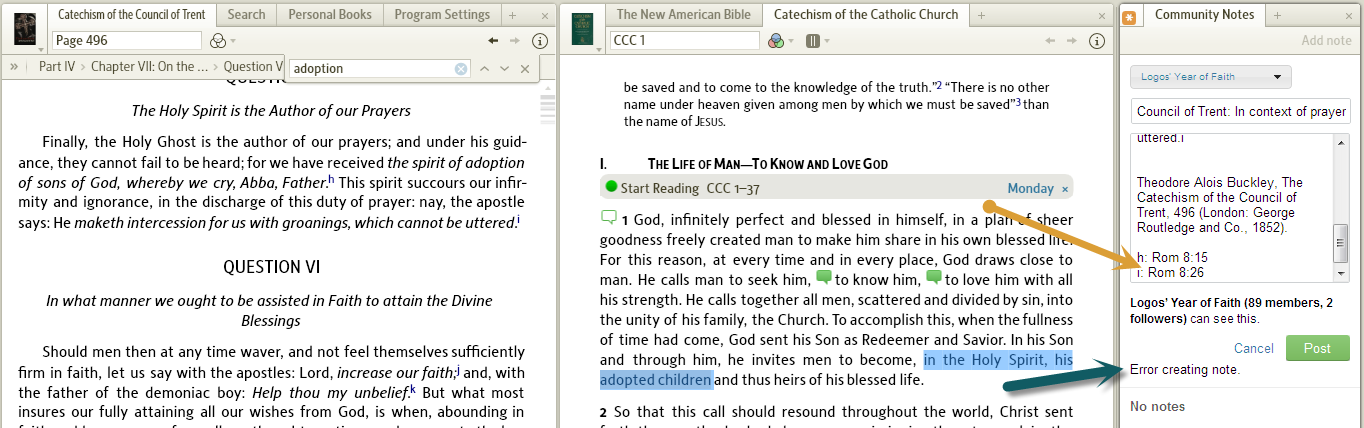Open Logos' Year of Faith group dropdown
This screenshot has height=428, width=1364.
(1211, 77)
